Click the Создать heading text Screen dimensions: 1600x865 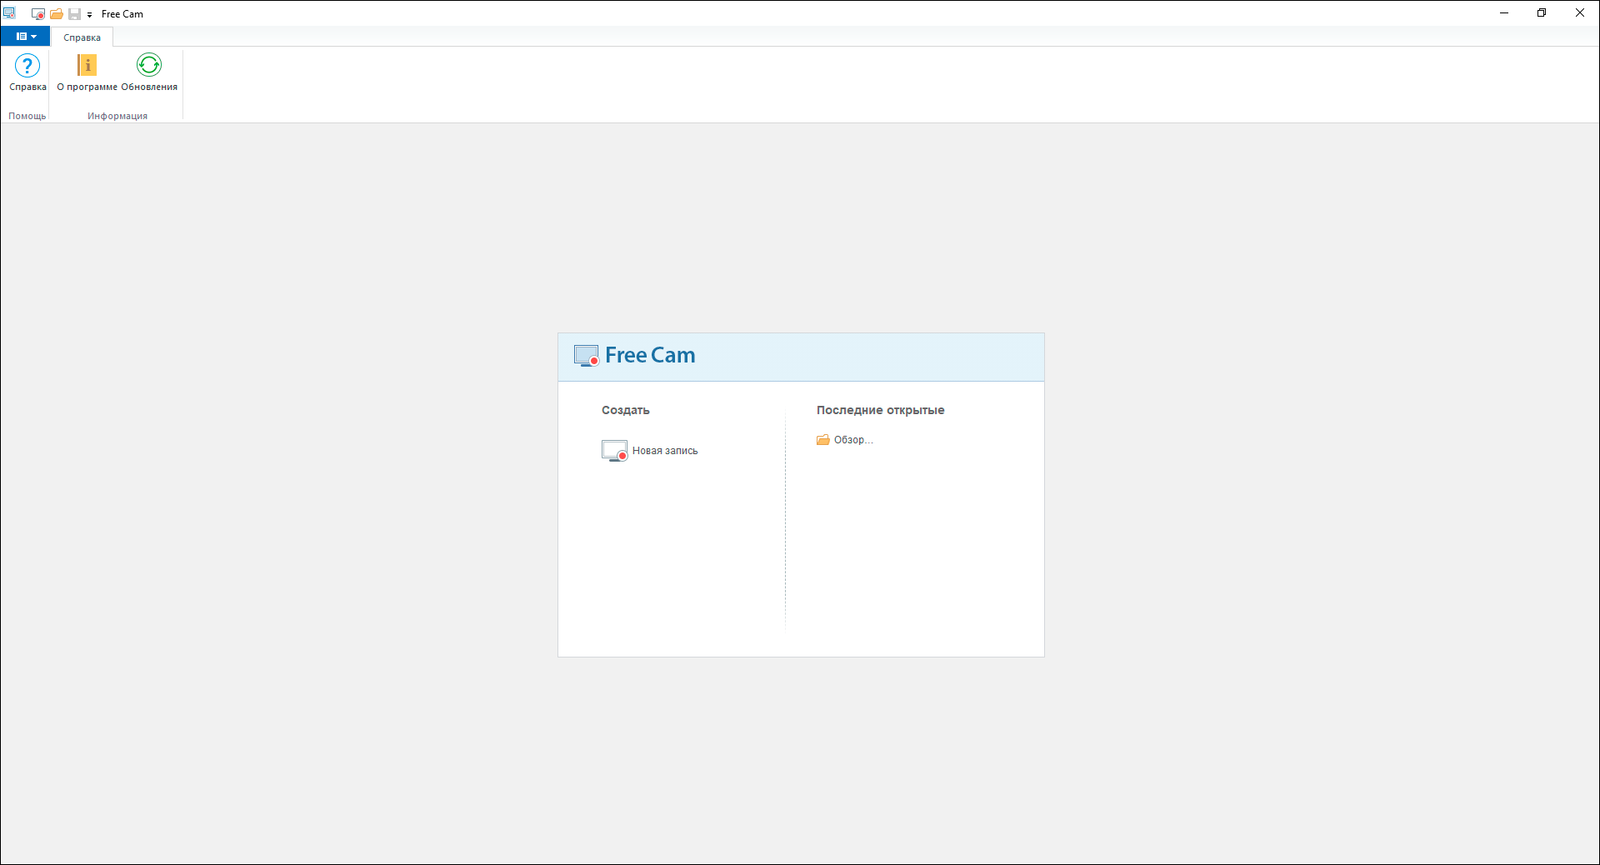[x=625, y=410]
